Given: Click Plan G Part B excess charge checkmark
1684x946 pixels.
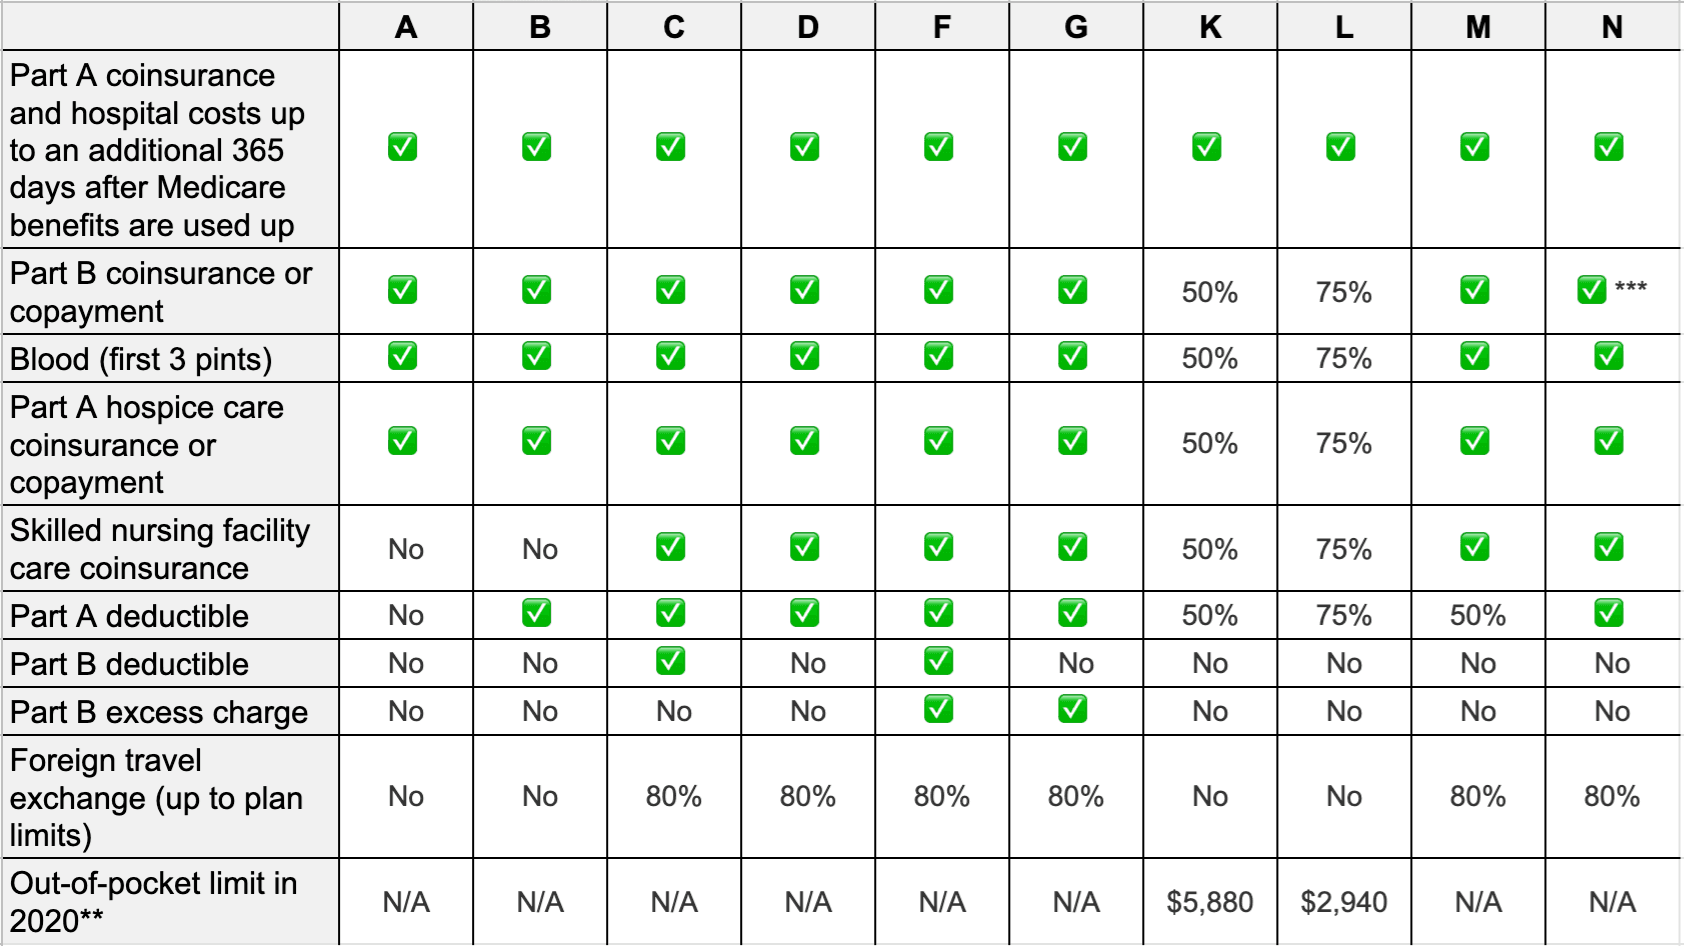Looking at the screenshot, I should click(x=1072, y=709).
